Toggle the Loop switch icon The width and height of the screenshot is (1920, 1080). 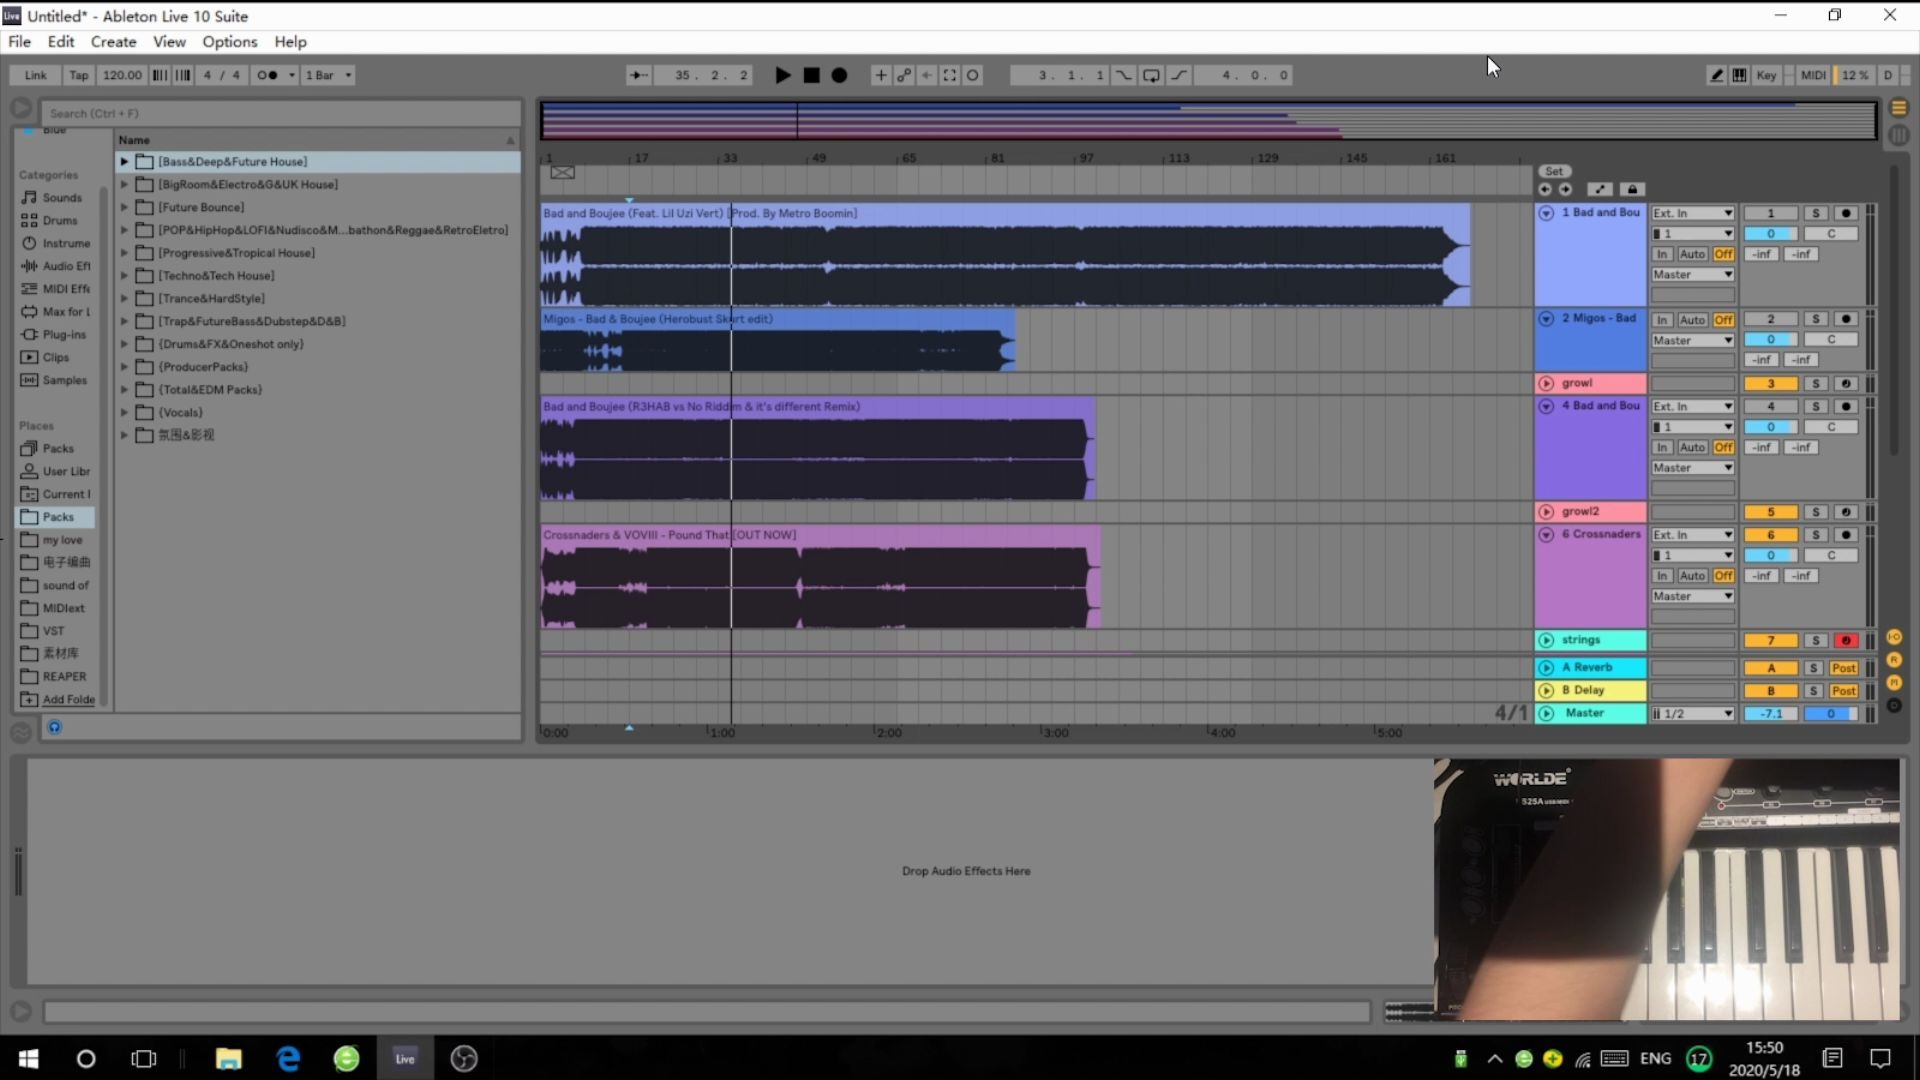coord(1151,75)
